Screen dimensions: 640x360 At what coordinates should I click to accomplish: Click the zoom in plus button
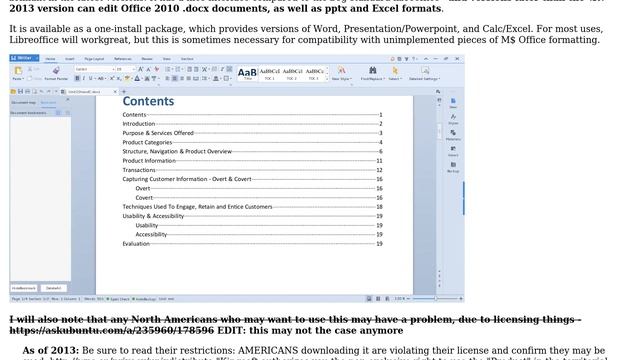click(461, 299)
